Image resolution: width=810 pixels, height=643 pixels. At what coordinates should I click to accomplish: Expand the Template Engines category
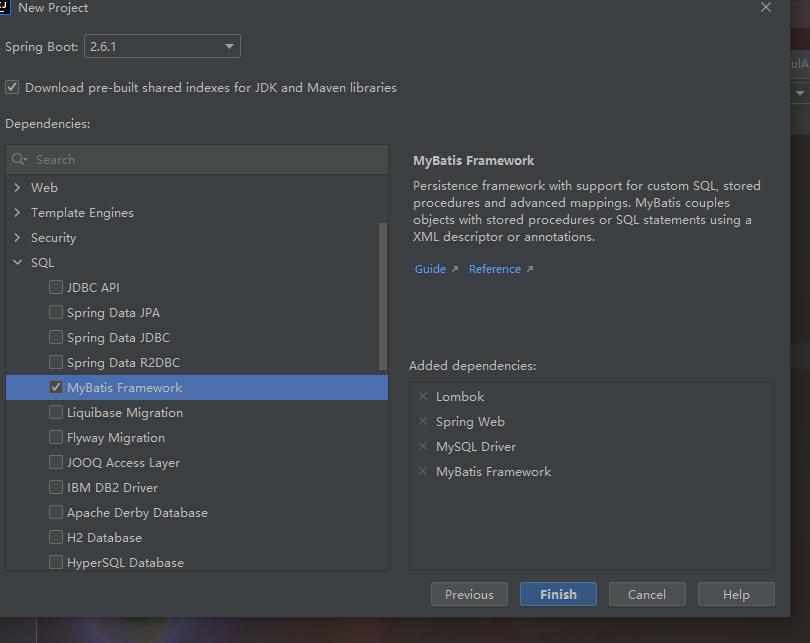coord(17,212)
